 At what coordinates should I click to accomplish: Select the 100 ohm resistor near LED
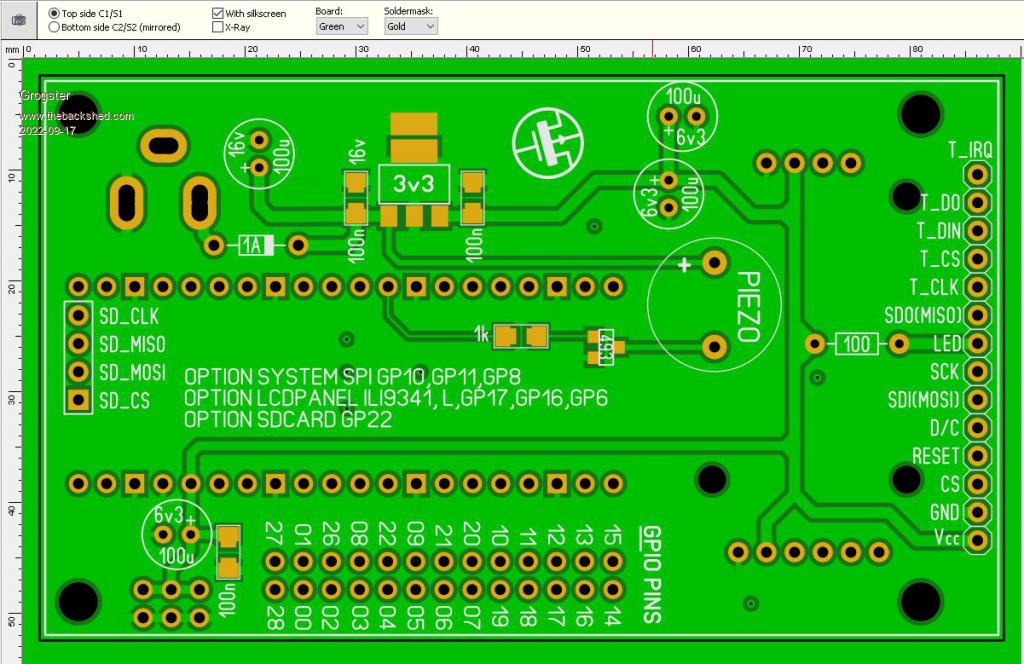tap(857, 344)
